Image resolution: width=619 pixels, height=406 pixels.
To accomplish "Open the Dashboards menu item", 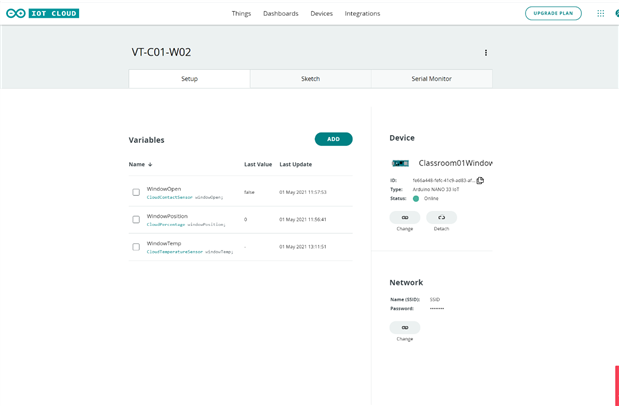I will click(281, 13).
